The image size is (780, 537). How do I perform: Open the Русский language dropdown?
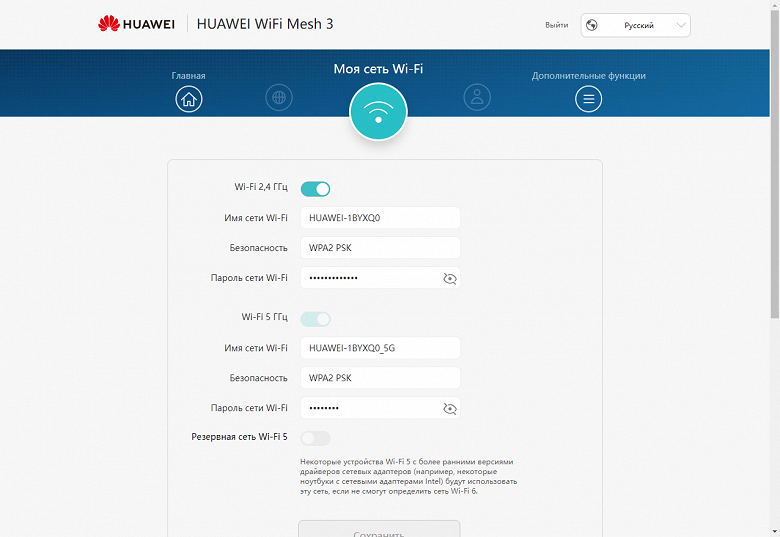(x=636, y=25)
